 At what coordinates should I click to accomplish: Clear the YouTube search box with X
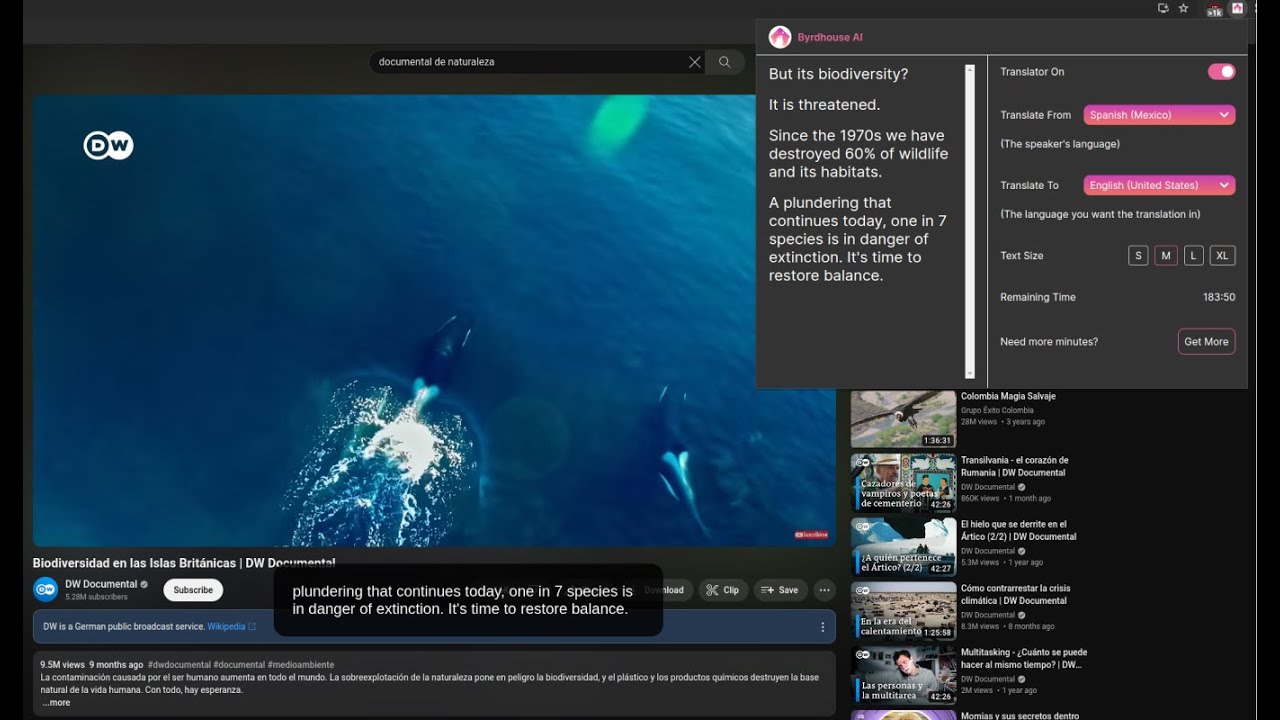[695, 62]
